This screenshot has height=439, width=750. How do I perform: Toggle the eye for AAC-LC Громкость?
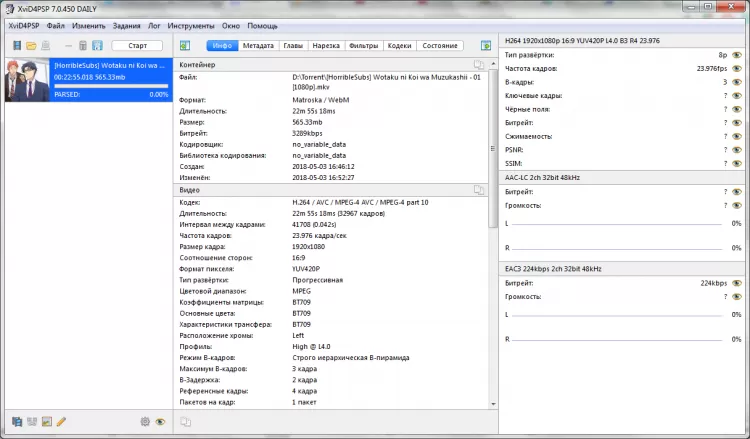click(737, 205)
